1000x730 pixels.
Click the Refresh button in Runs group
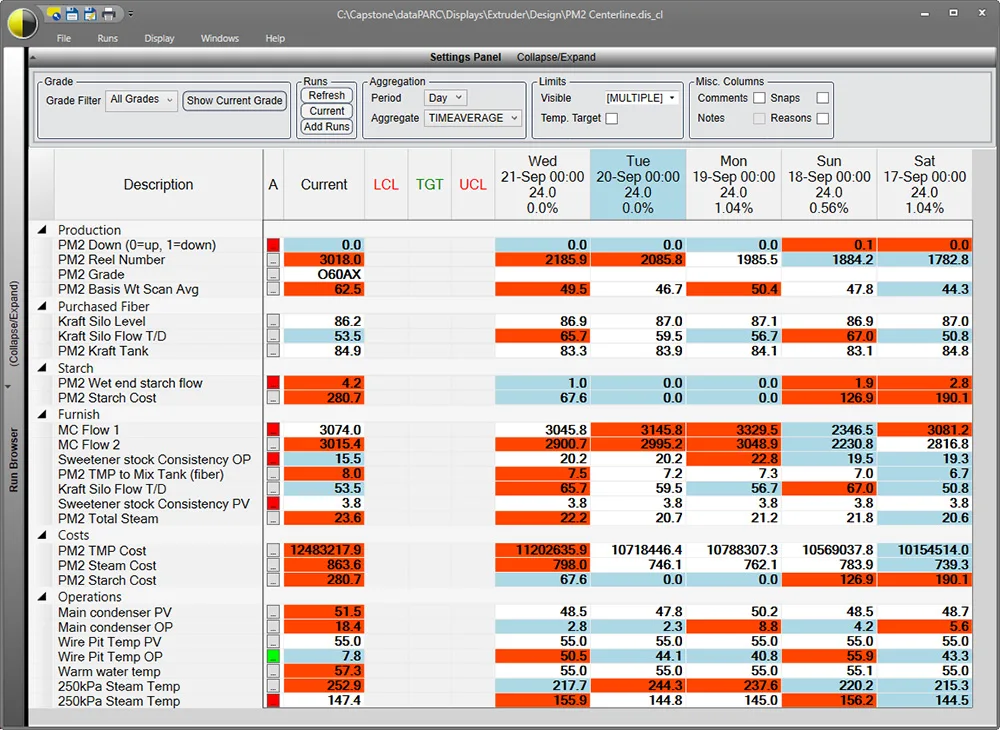pos(326,95)
